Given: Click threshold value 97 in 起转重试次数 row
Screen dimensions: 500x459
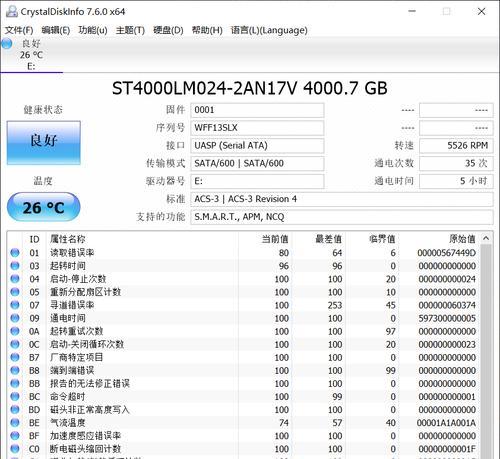Looking at the screenshot, I should tap(391, 331).
